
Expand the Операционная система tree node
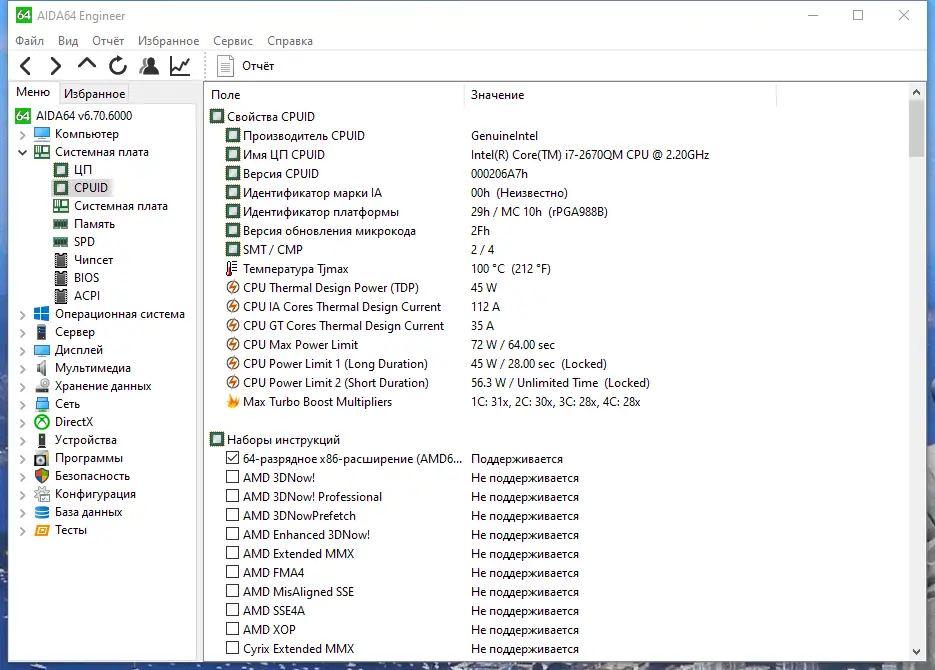tap(21, 313)
